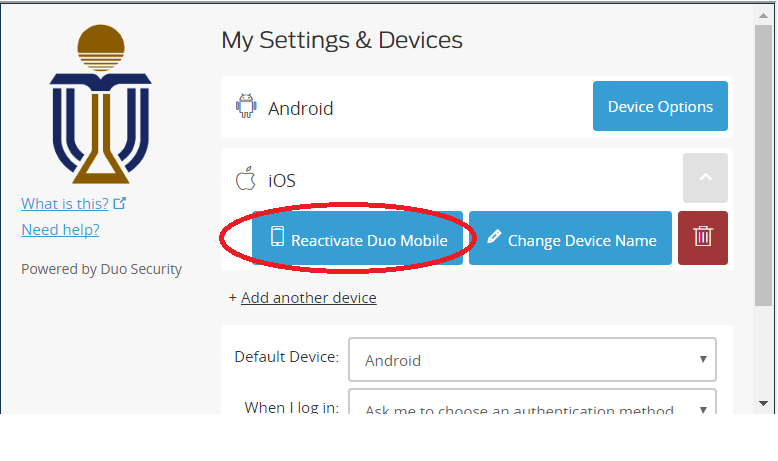Image resolution: width=778 pixels, height=461 pixels.
Task: Click the vertical scrollbar thumb
Action: click(764, 166)
